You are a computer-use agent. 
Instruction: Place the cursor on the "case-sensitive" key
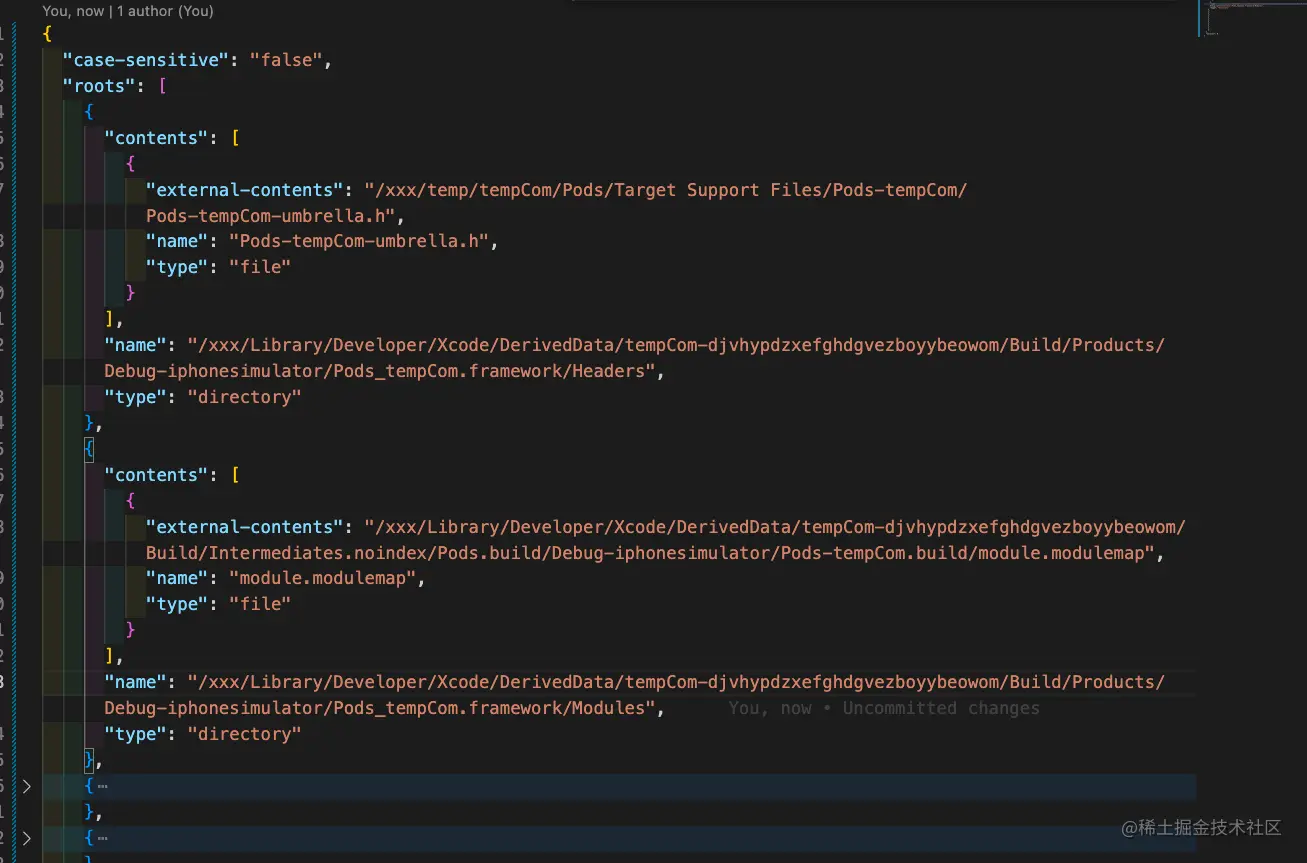[x=145, y=60]
